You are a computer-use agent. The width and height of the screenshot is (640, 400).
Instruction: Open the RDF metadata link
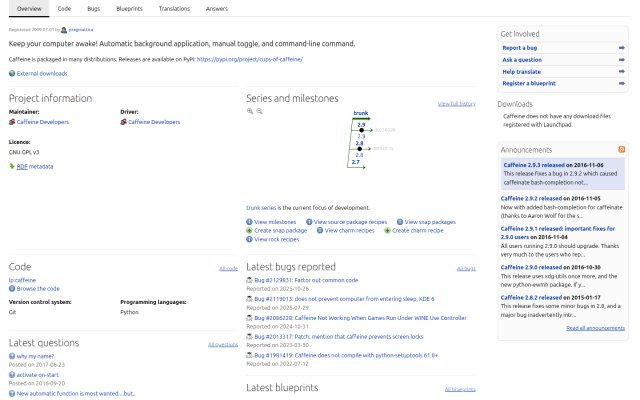tap(35, 167)
